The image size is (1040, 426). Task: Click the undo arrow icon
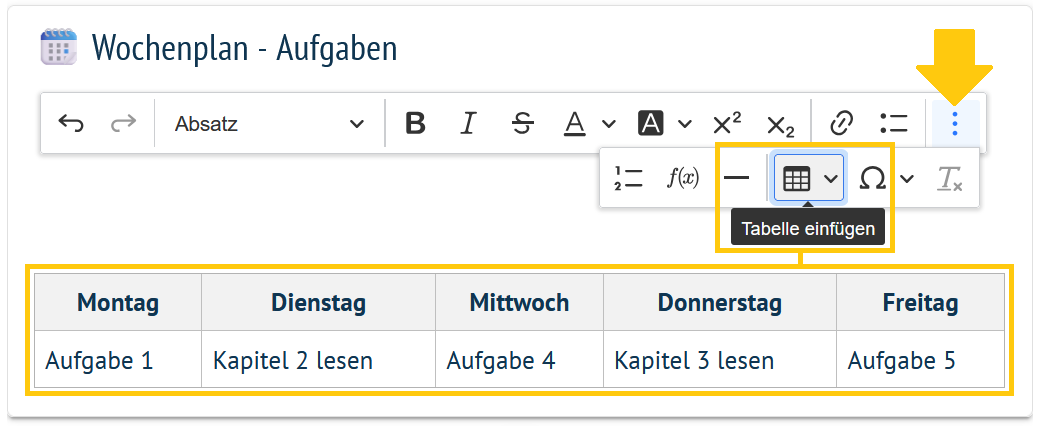click(x=71, y=124)
